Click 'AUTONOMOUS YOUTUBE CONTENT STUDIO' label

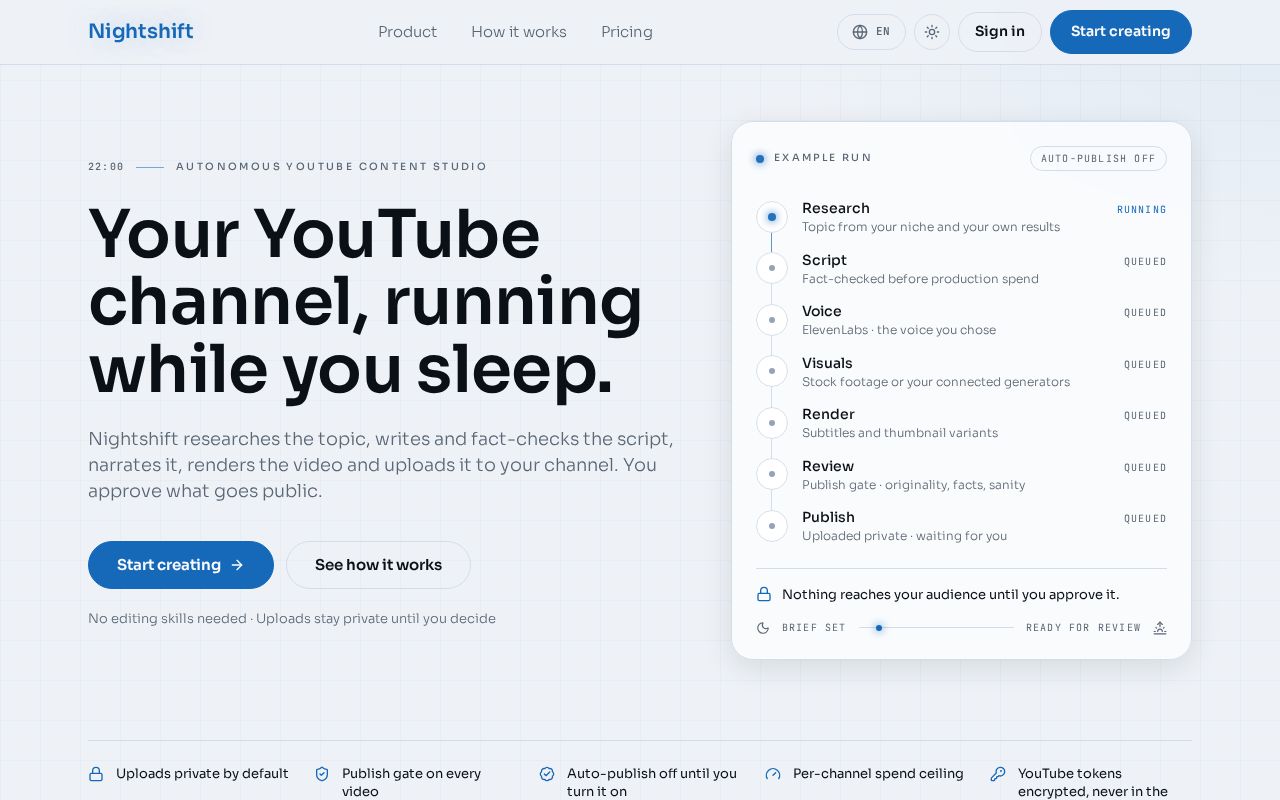pos(332,167)
